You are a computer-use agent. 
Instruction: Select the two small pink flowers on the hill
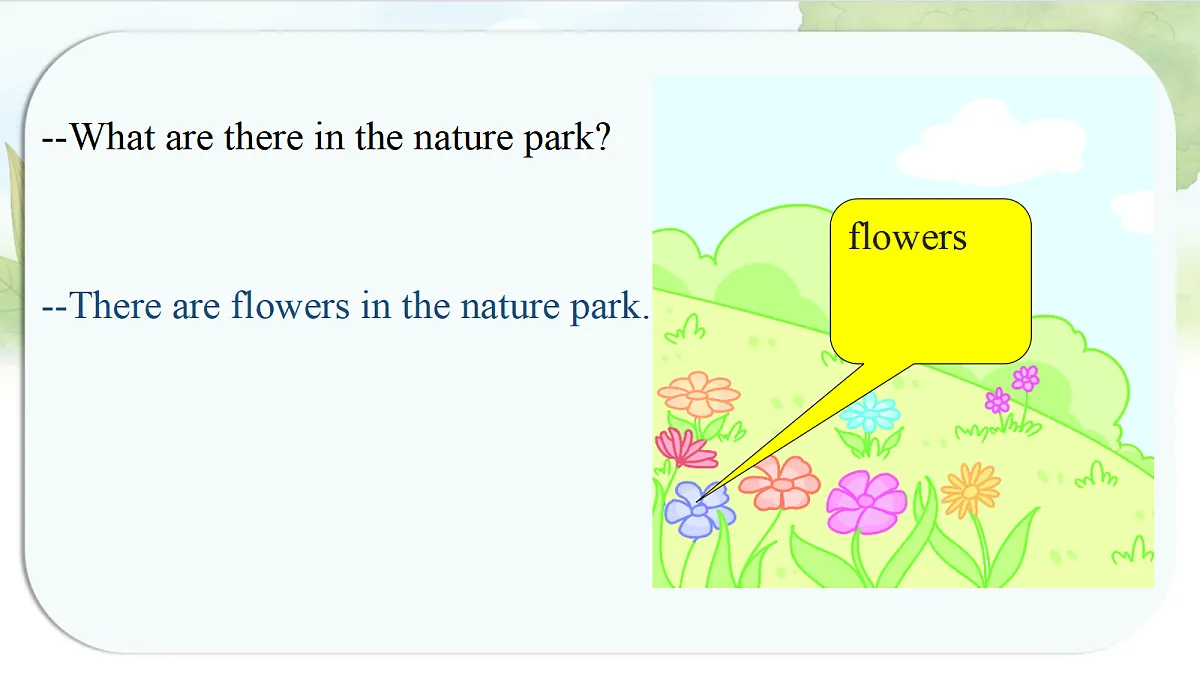1012,390
